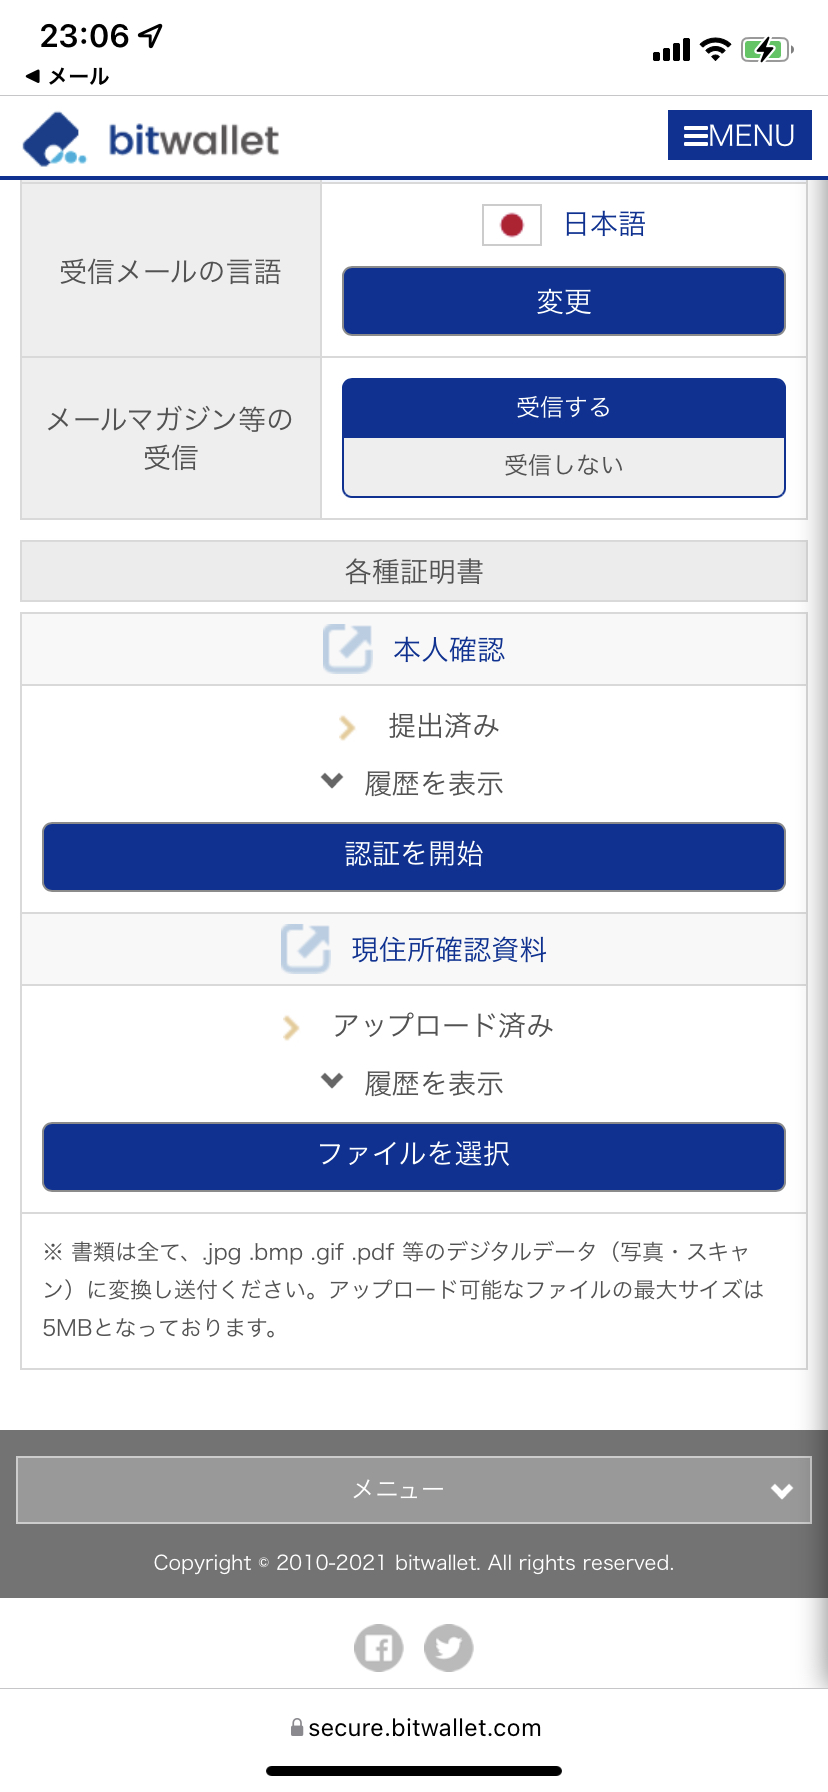Click the ファイルを選択 upload button
Viewport: 828px width, 1792px height.
pyautogui.click(x=414, y=1157)
